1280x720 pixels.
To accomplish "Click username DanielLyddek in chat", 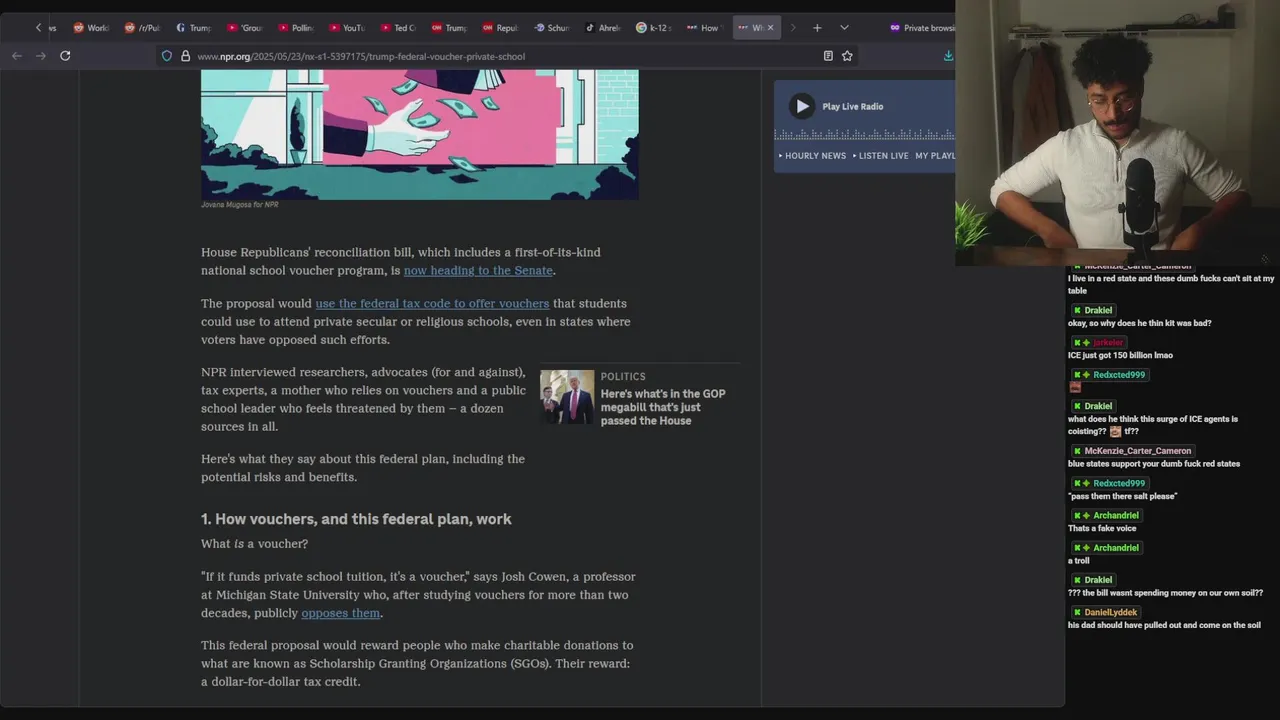I will pos(1110,612).
